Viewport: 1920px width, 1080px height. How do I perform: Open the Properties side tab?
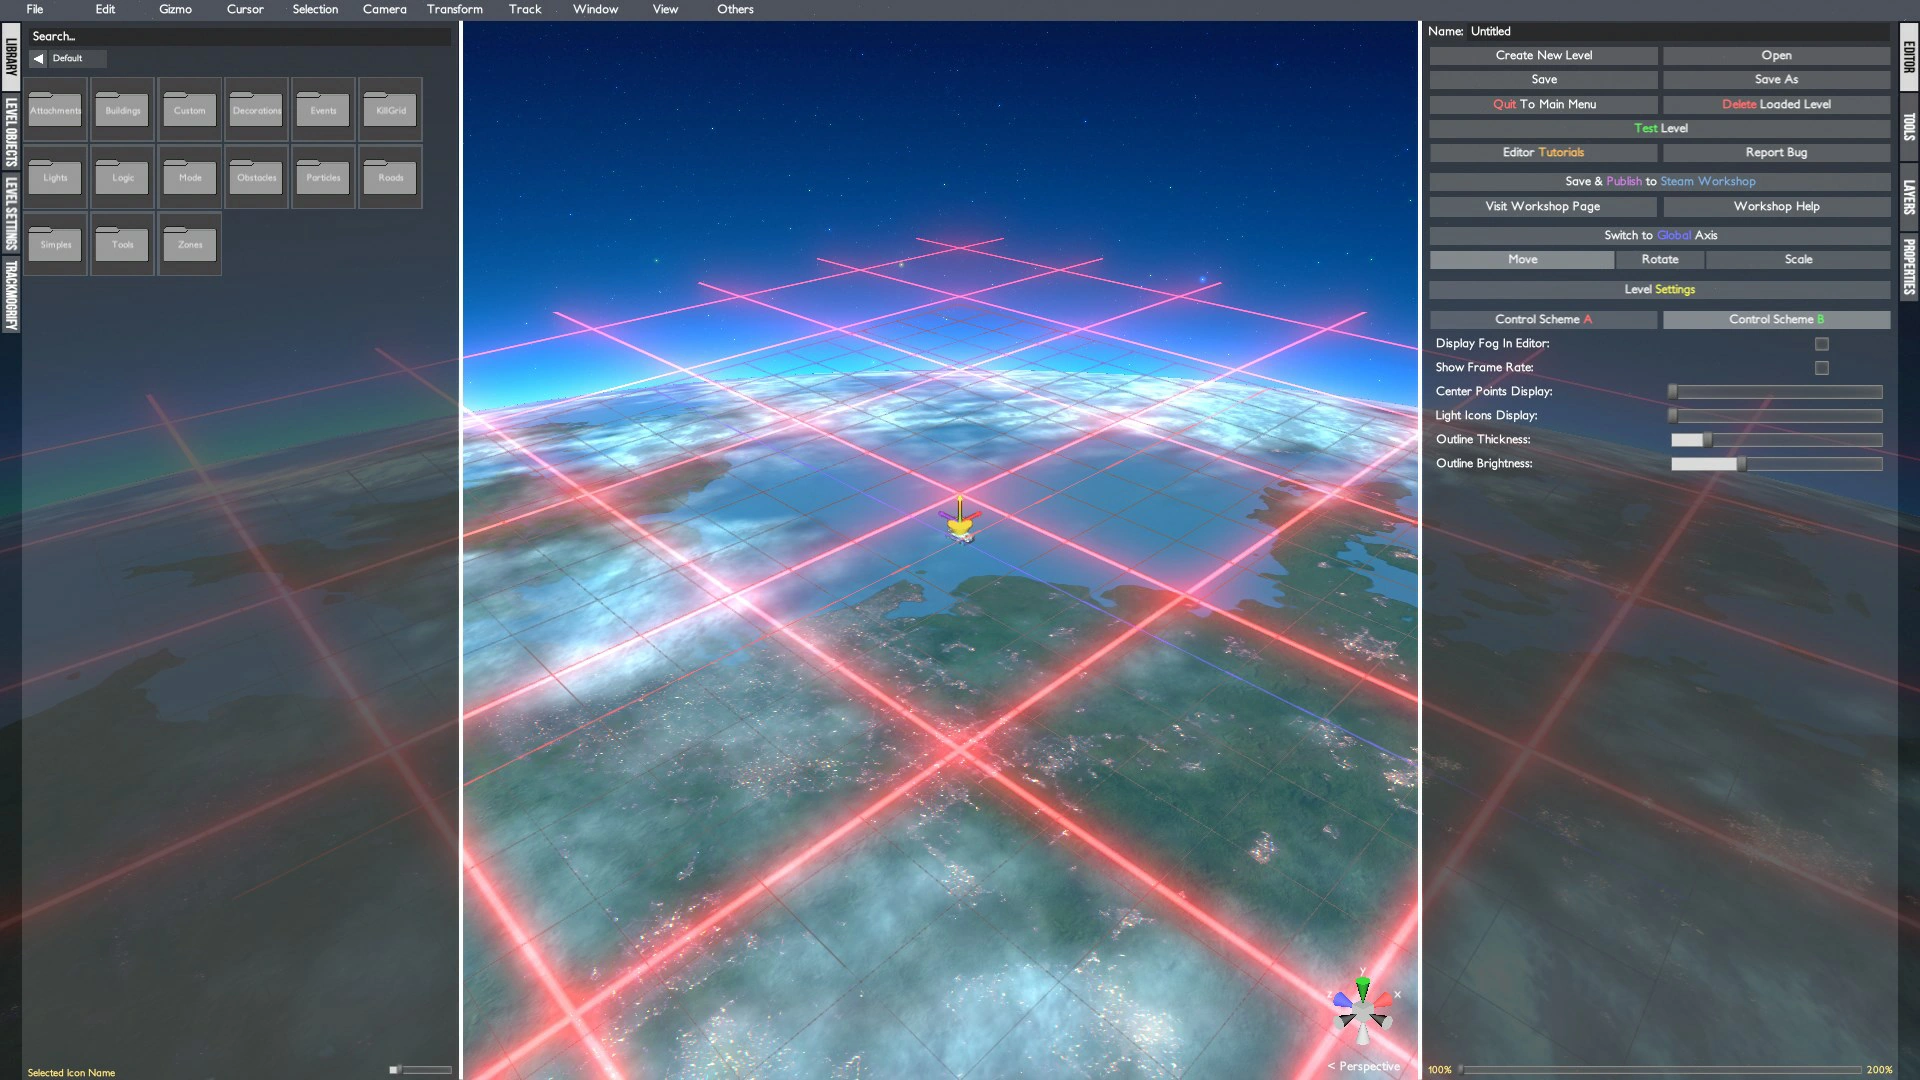[x=1909, y=266]
